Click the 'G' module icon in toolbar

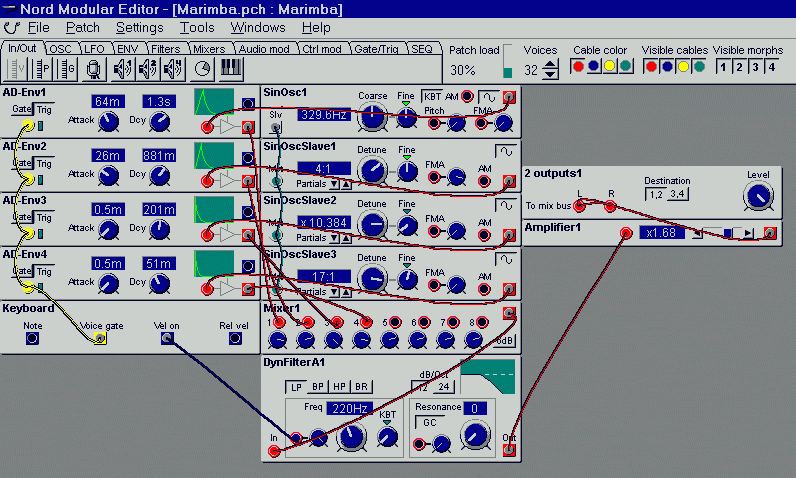(x=68, y=68)
